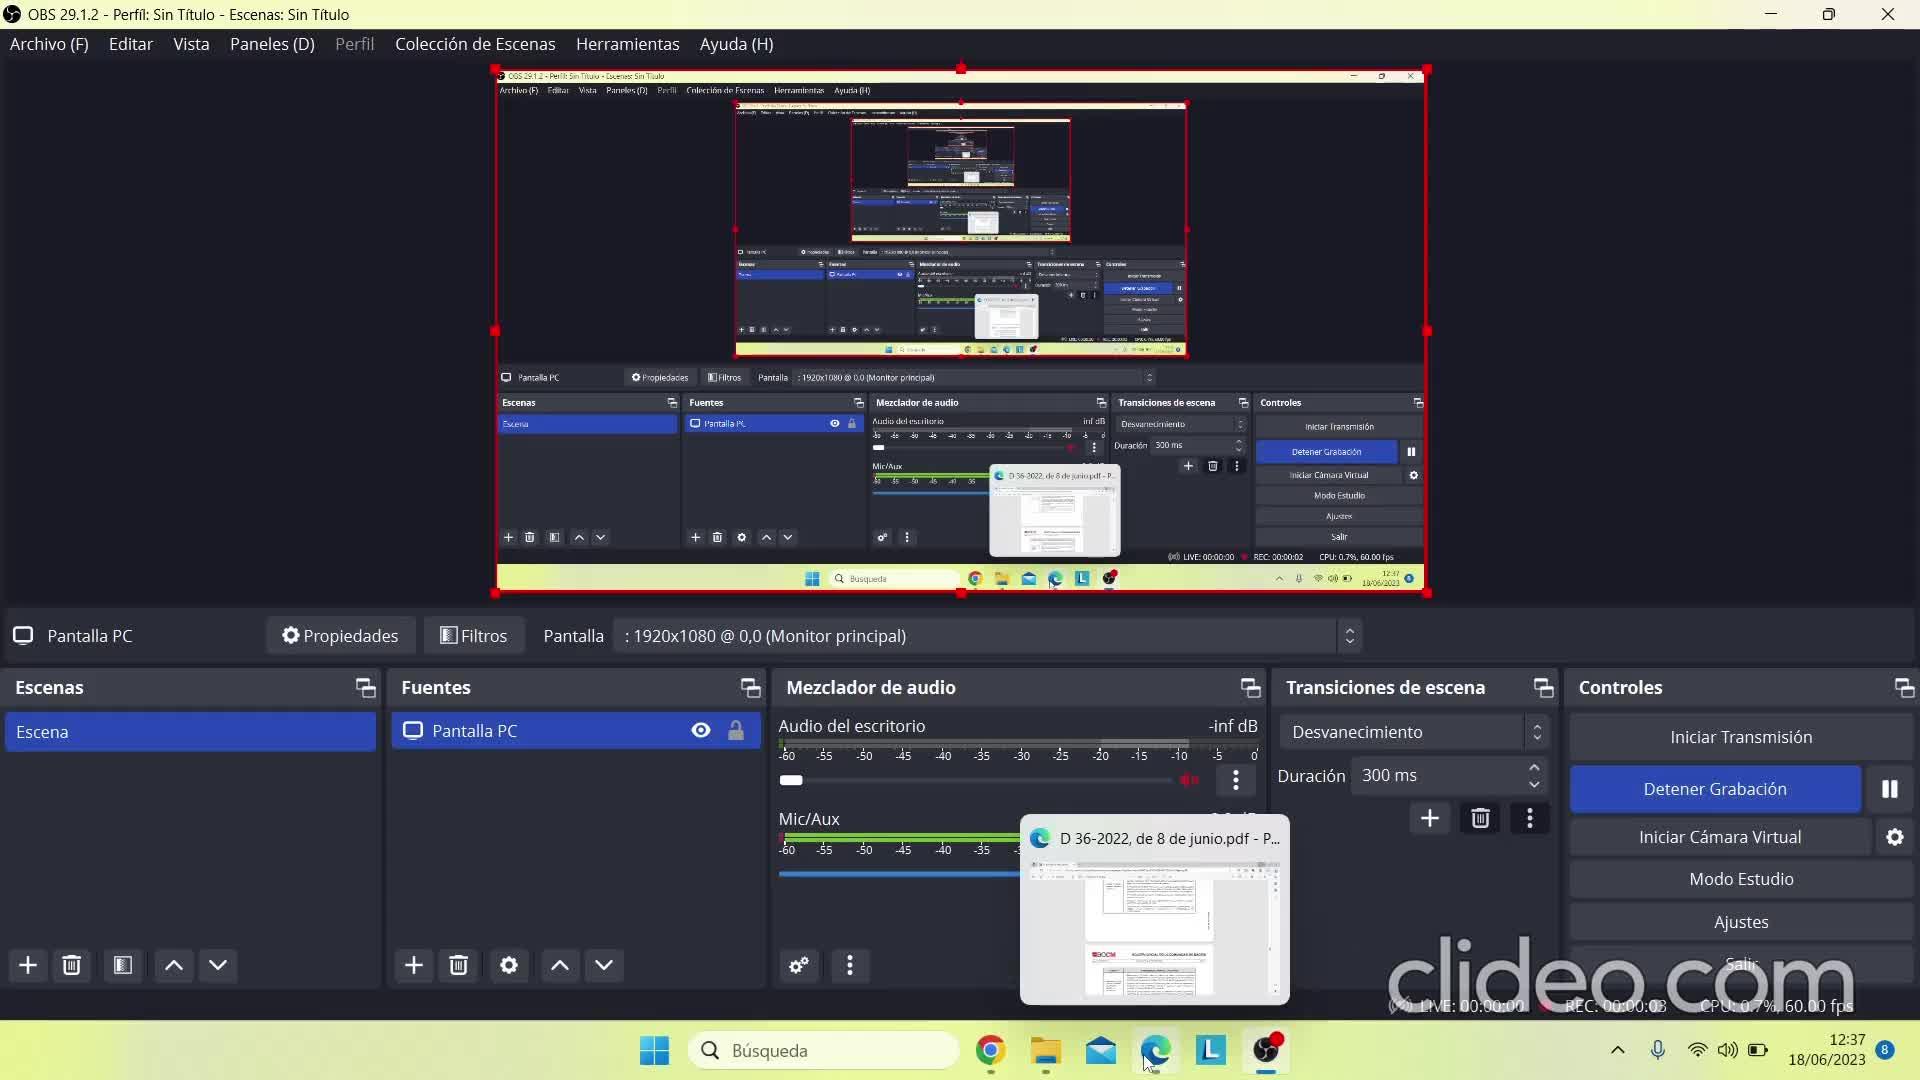
Task: Add a new scene transition plus icon
Action: (1430, 818)
